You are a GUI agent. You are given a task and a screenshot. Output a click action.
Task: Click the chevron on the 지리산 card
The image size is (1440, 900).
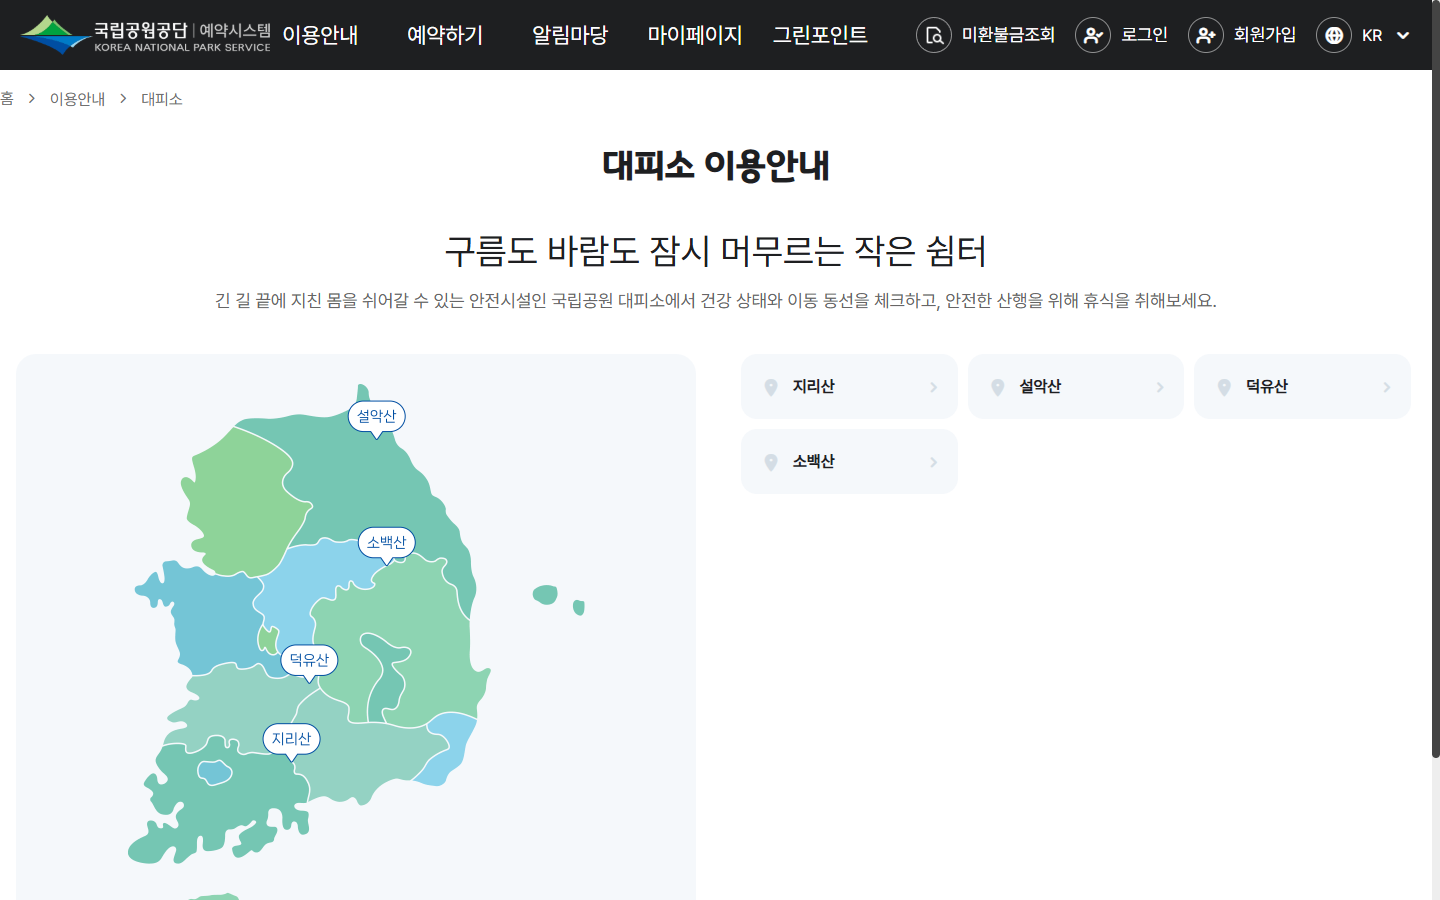click(934, 387)
